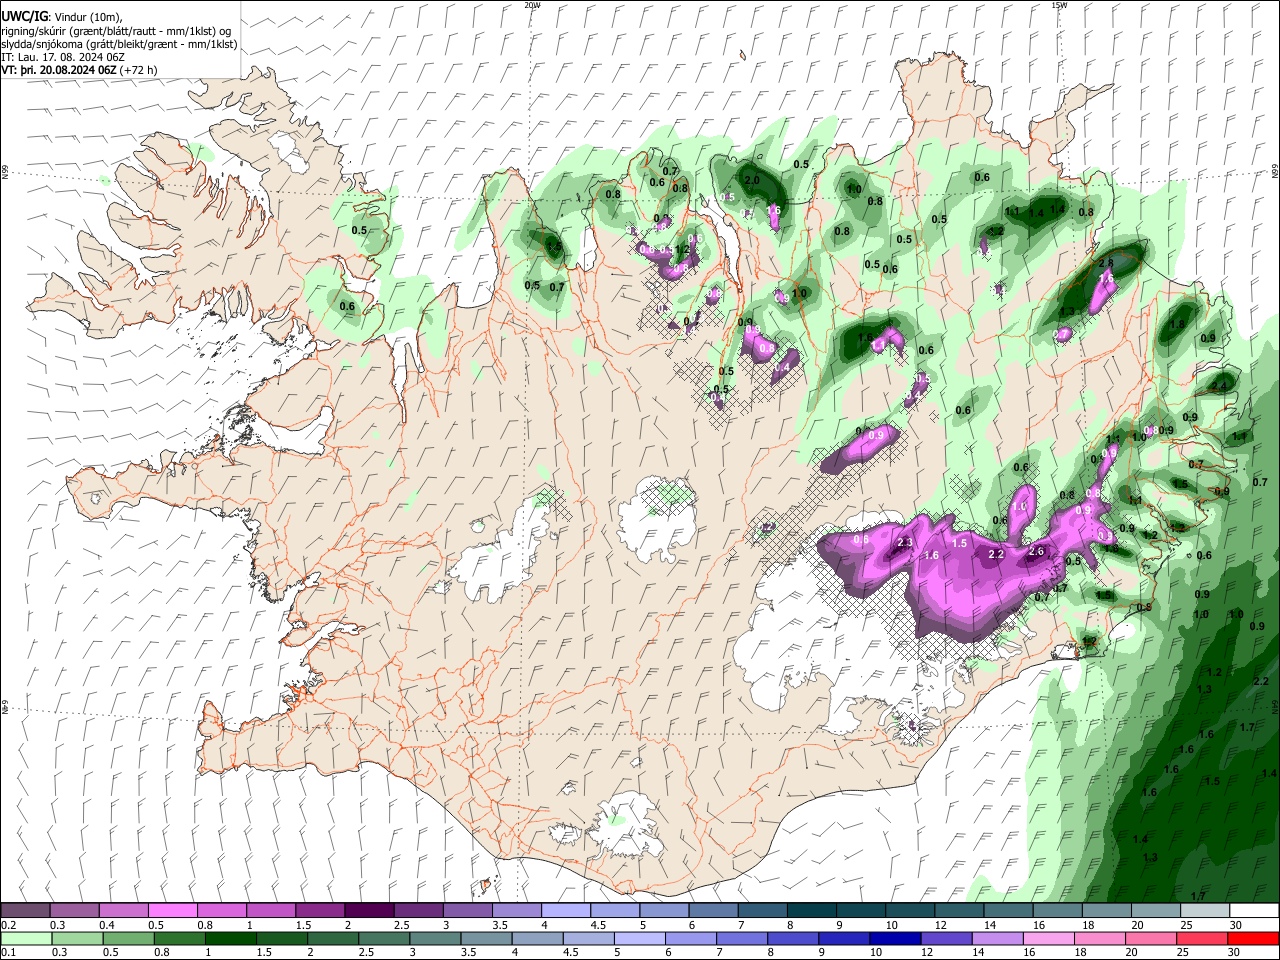Viewport: 1280px width, 960px height.
Task: Click the bright pink 0.5 swatch in upper legend
Action: (172, 911)
